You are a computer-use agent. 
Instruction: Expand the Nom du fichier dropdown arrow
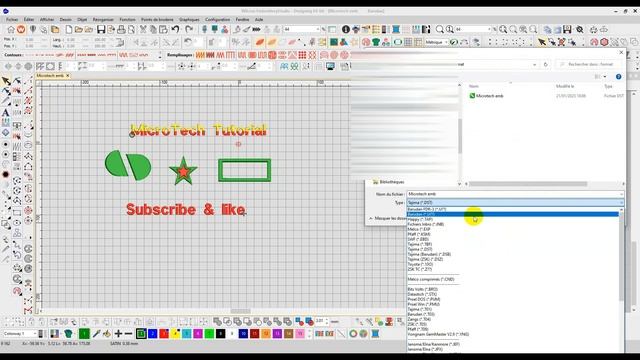click(x=621, y=194)
